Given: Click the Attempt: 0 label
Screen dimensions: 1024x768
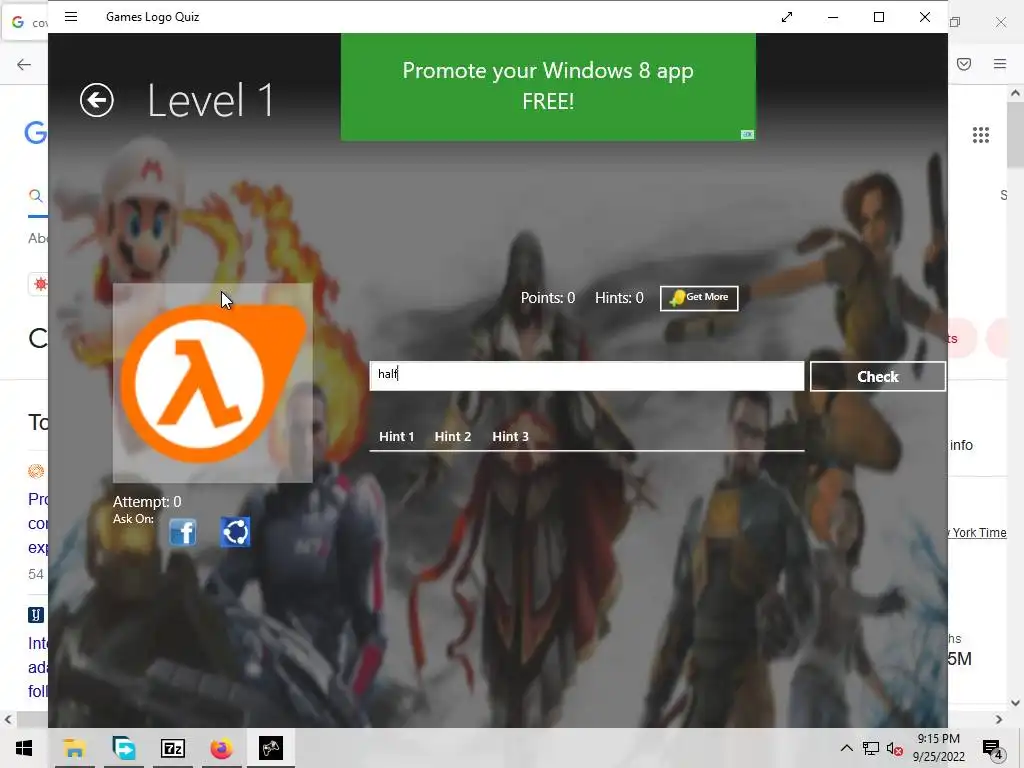Looking at the screenshot, I should coord(147,502).
